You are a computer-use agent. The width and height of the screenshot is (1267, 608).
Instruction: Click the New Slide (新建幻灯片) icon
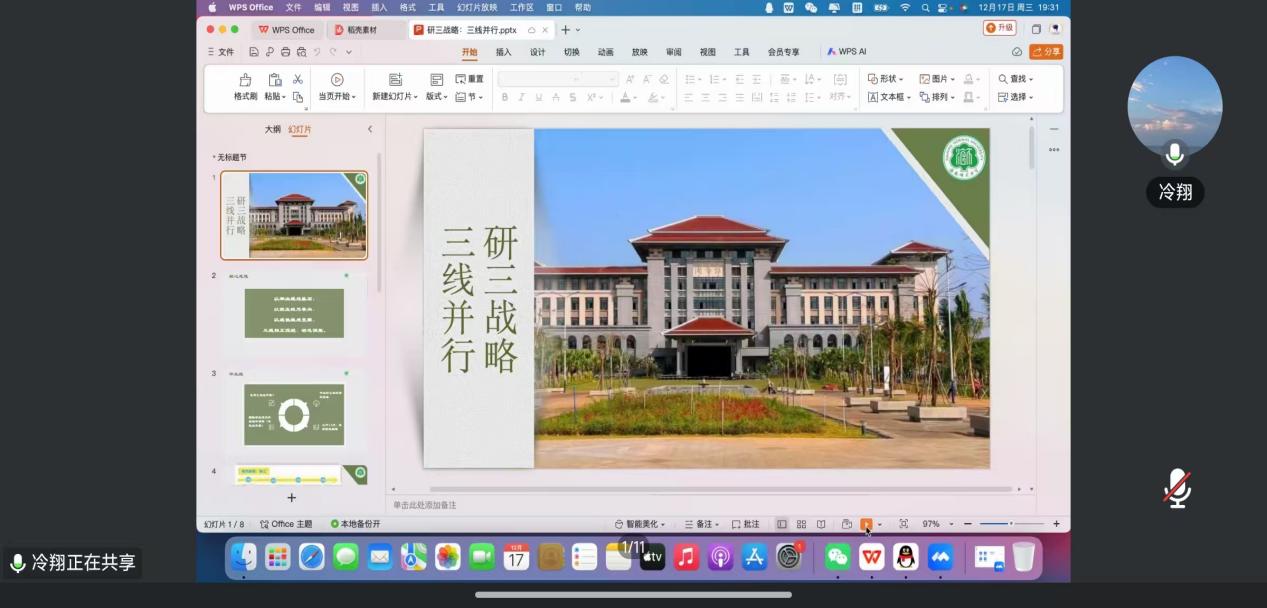point(395,80)
